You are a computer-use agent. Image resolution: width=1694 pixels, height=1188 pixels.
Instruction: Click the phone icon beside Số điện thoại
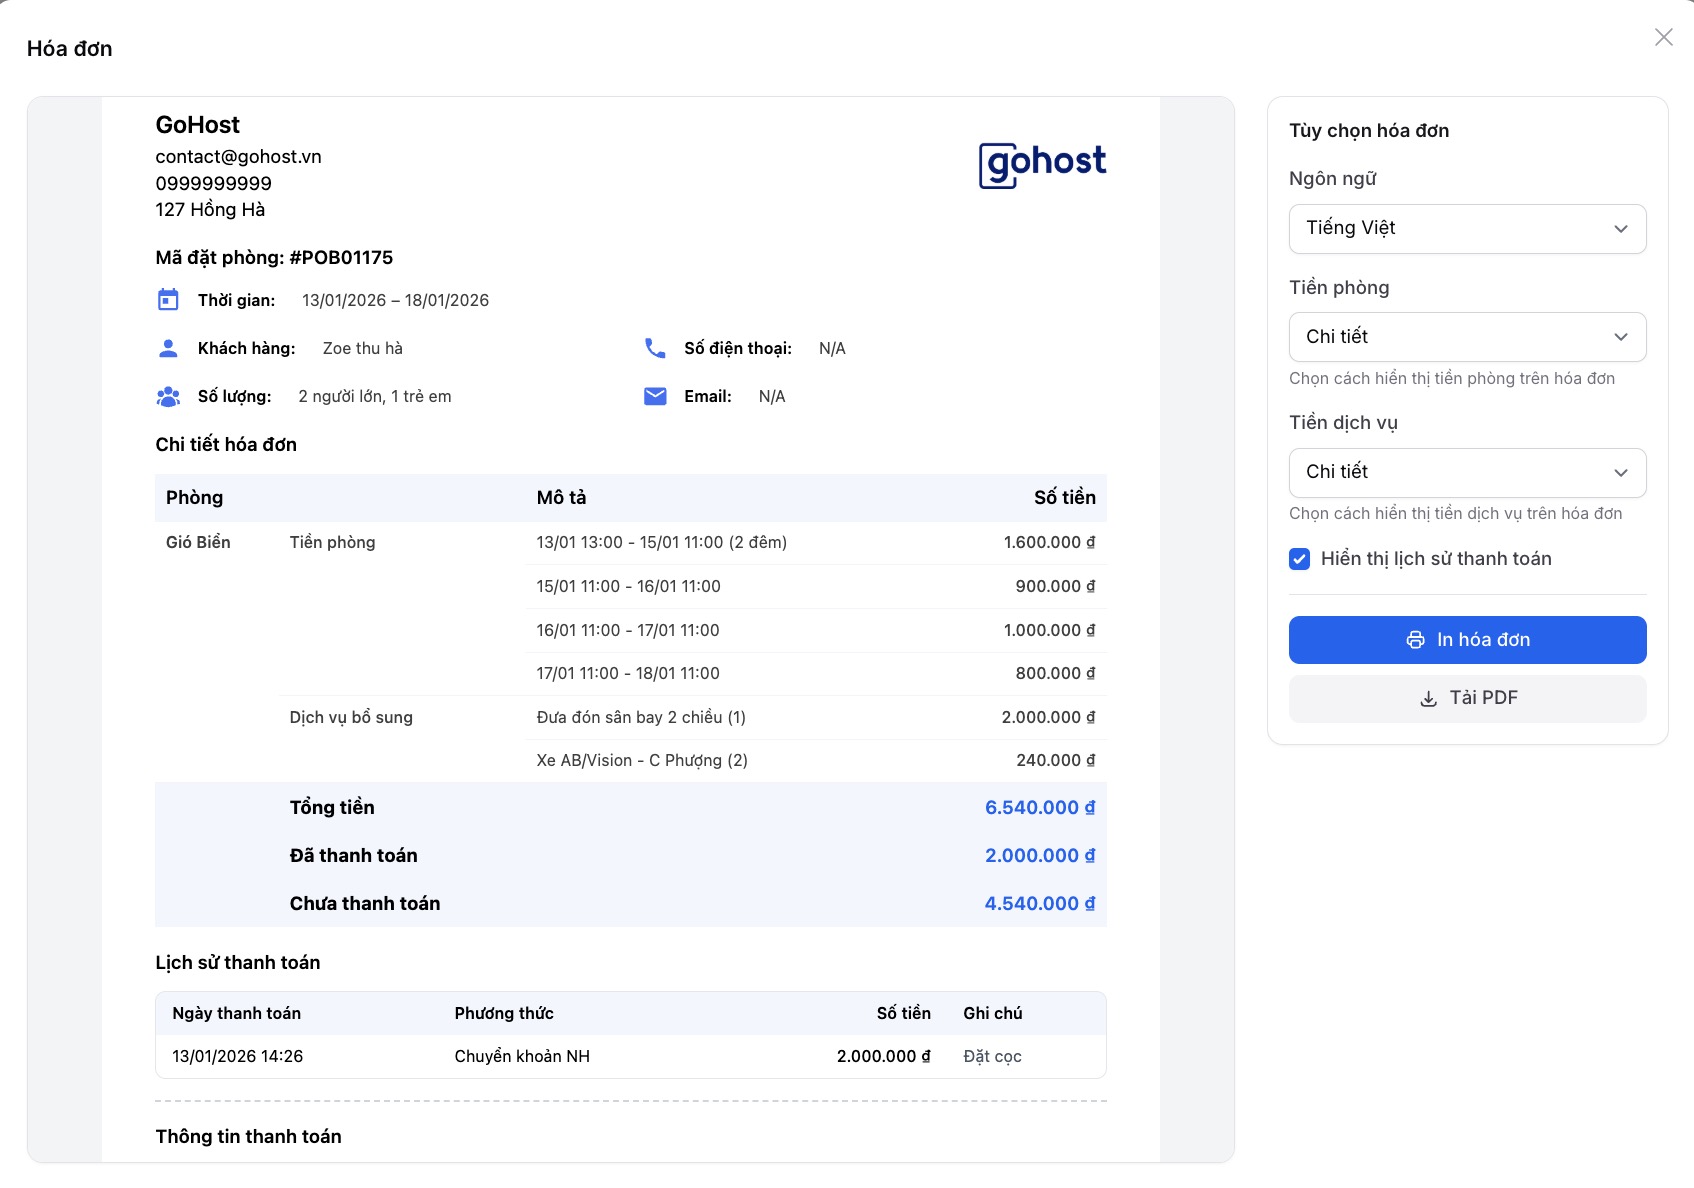tap(655, 348)
